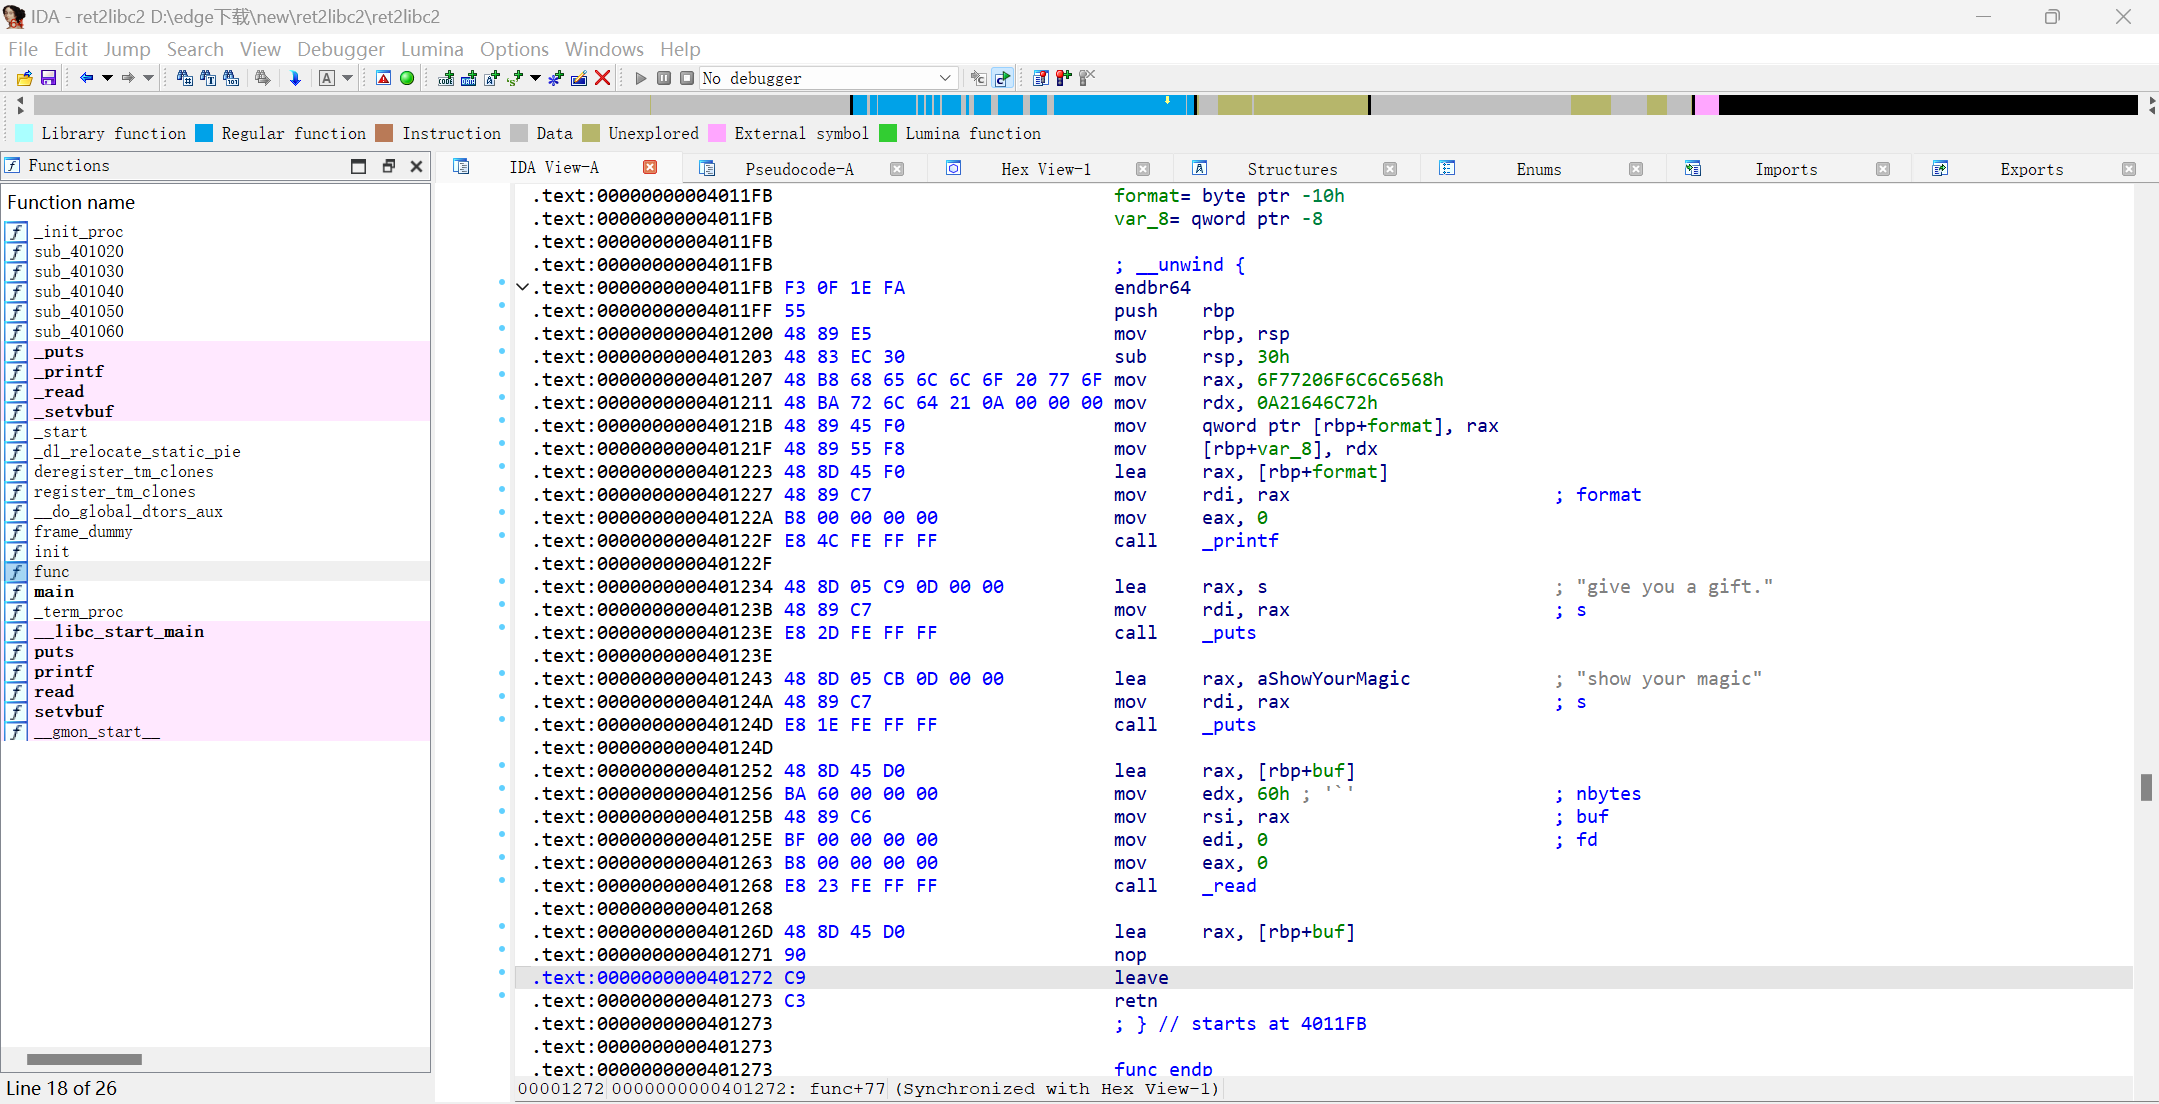The height and width of the screenshot is (1104, 2159).
Task: Click the open file toolbar icon
Action: pos(24,78)
